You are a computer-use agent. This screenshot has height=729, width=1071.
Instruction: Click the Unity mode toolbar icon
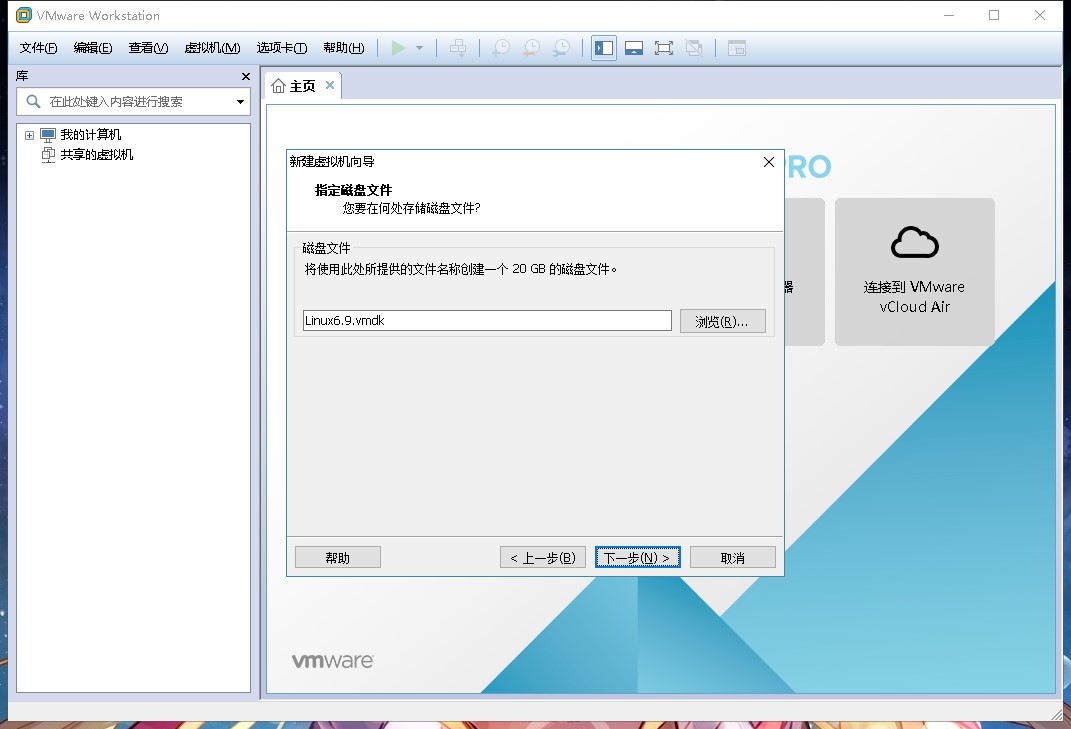[x=694, y=48]
